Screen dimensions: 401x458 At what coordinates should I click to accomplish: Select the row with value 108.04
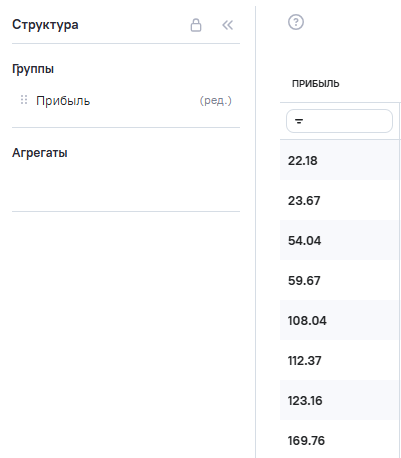tap(340, 320)
